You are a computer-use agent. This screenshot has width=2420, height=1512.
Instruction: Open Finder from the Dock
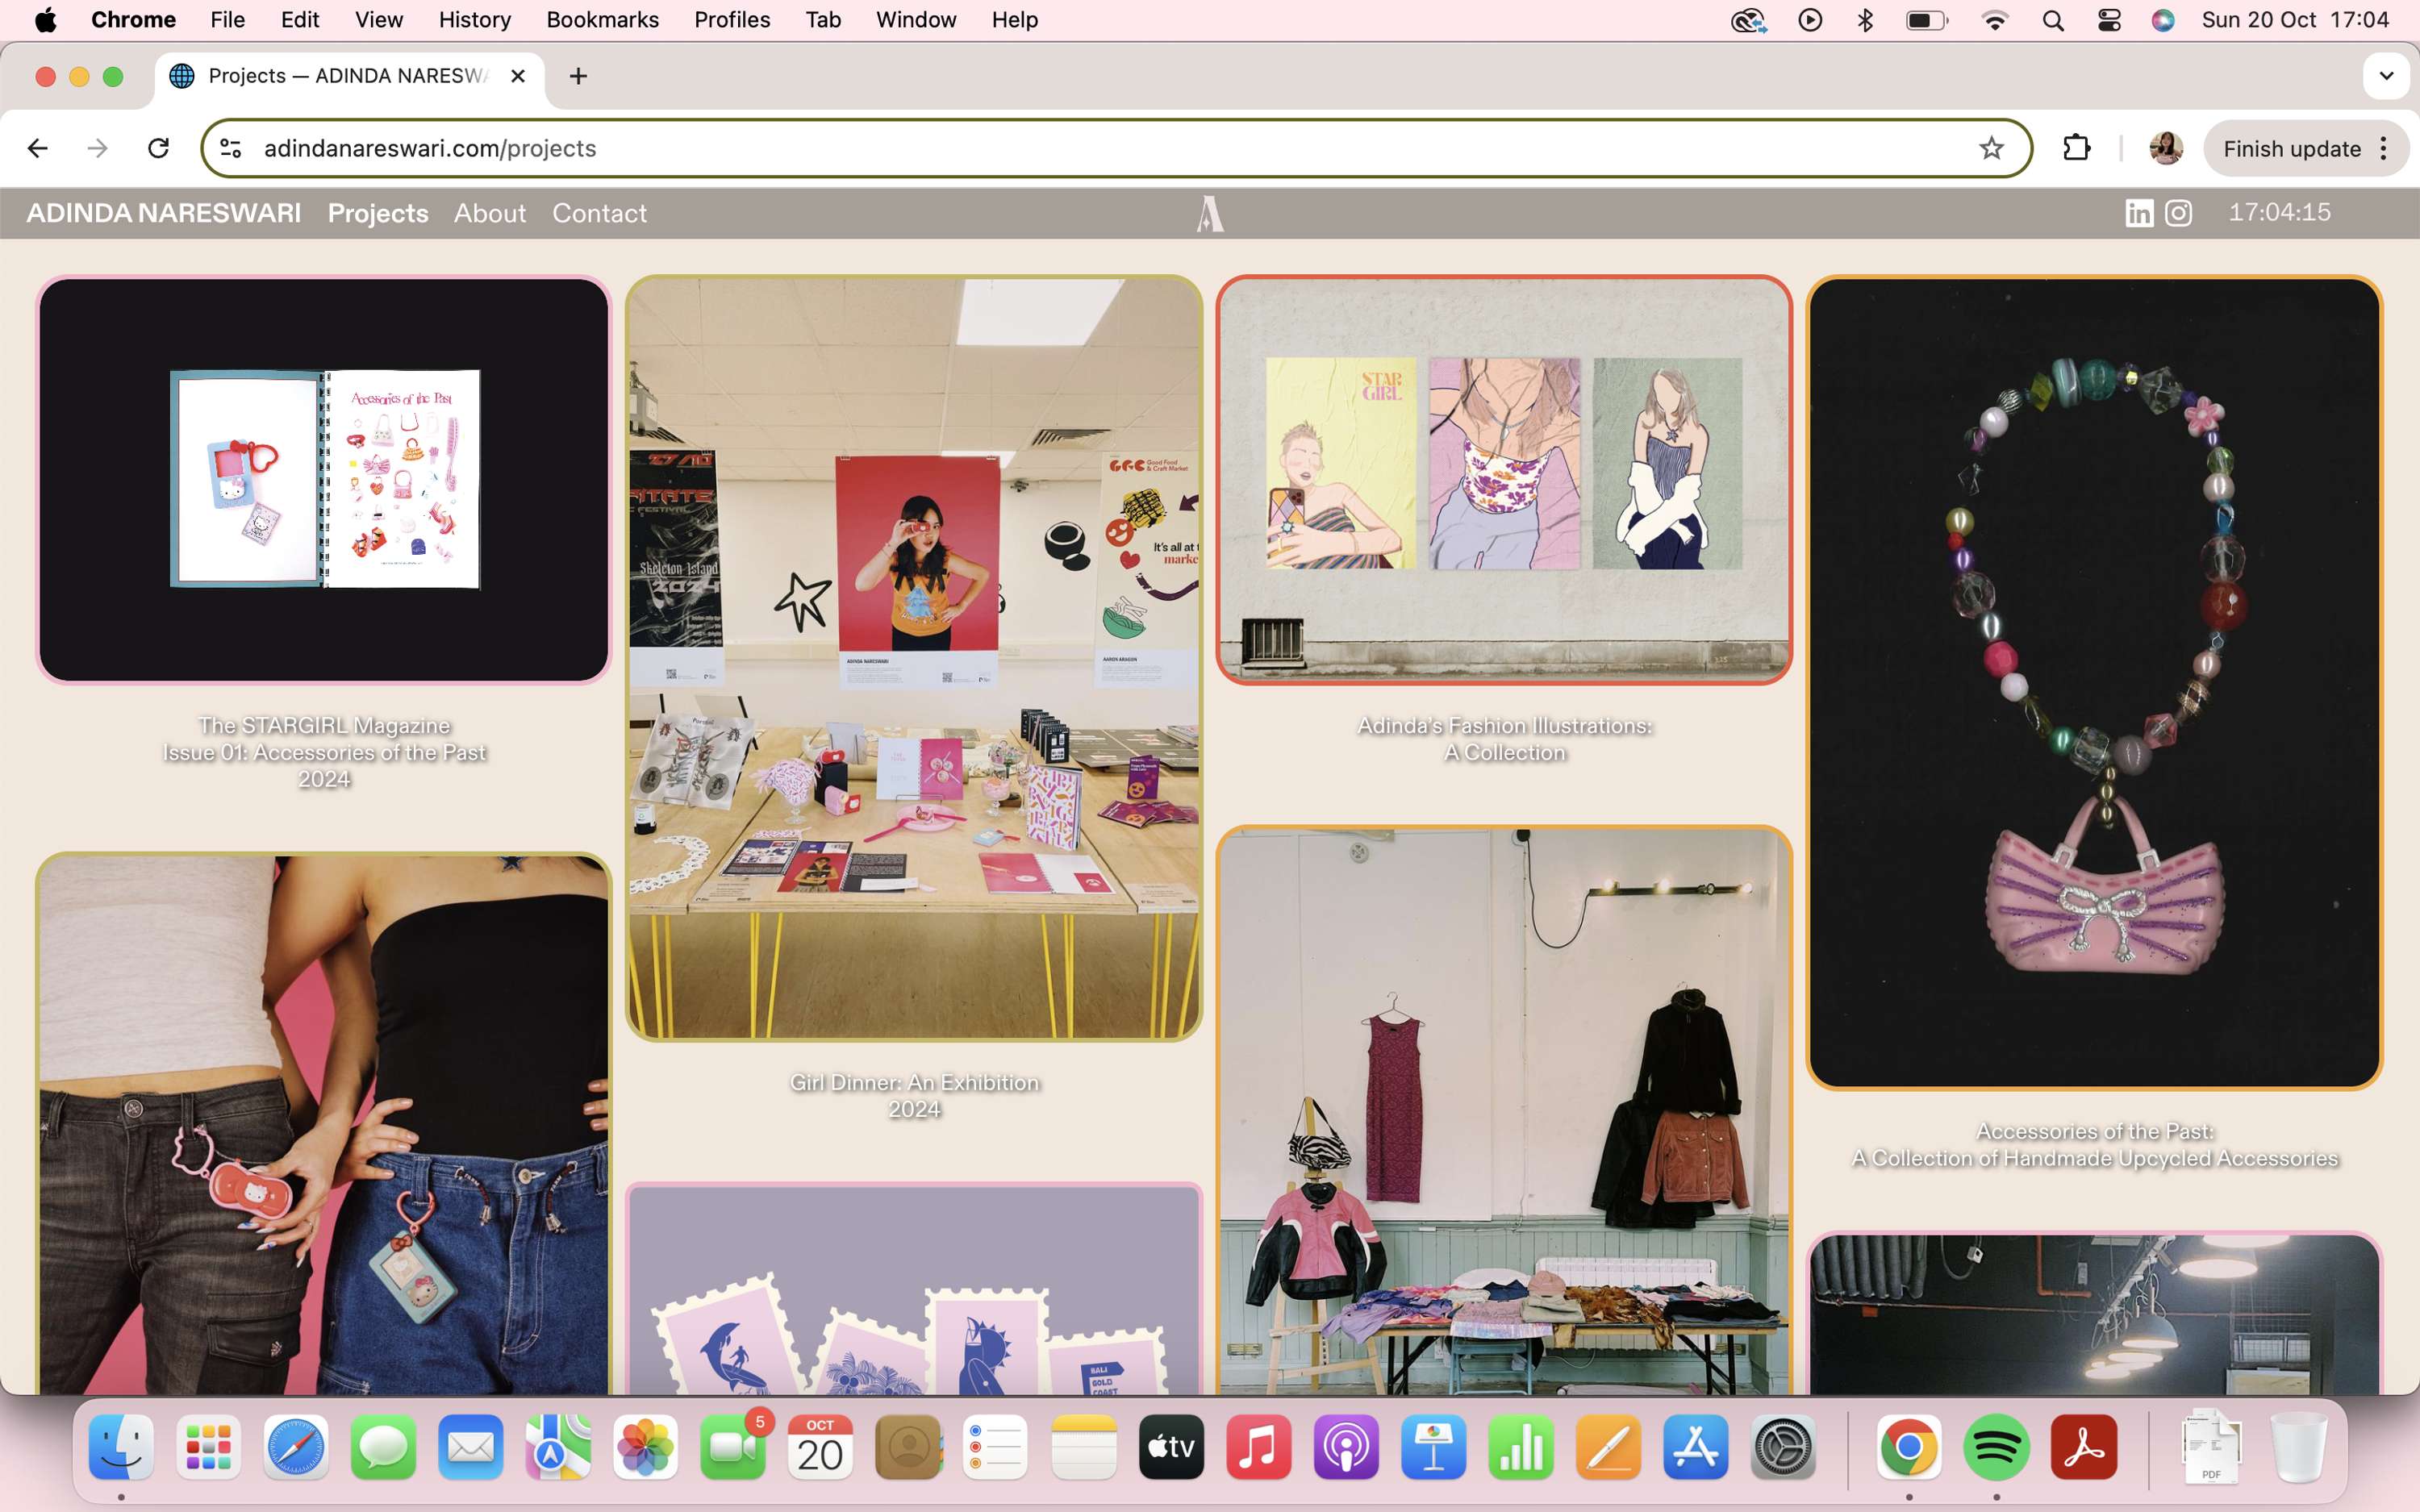[x=121, y=1447]
